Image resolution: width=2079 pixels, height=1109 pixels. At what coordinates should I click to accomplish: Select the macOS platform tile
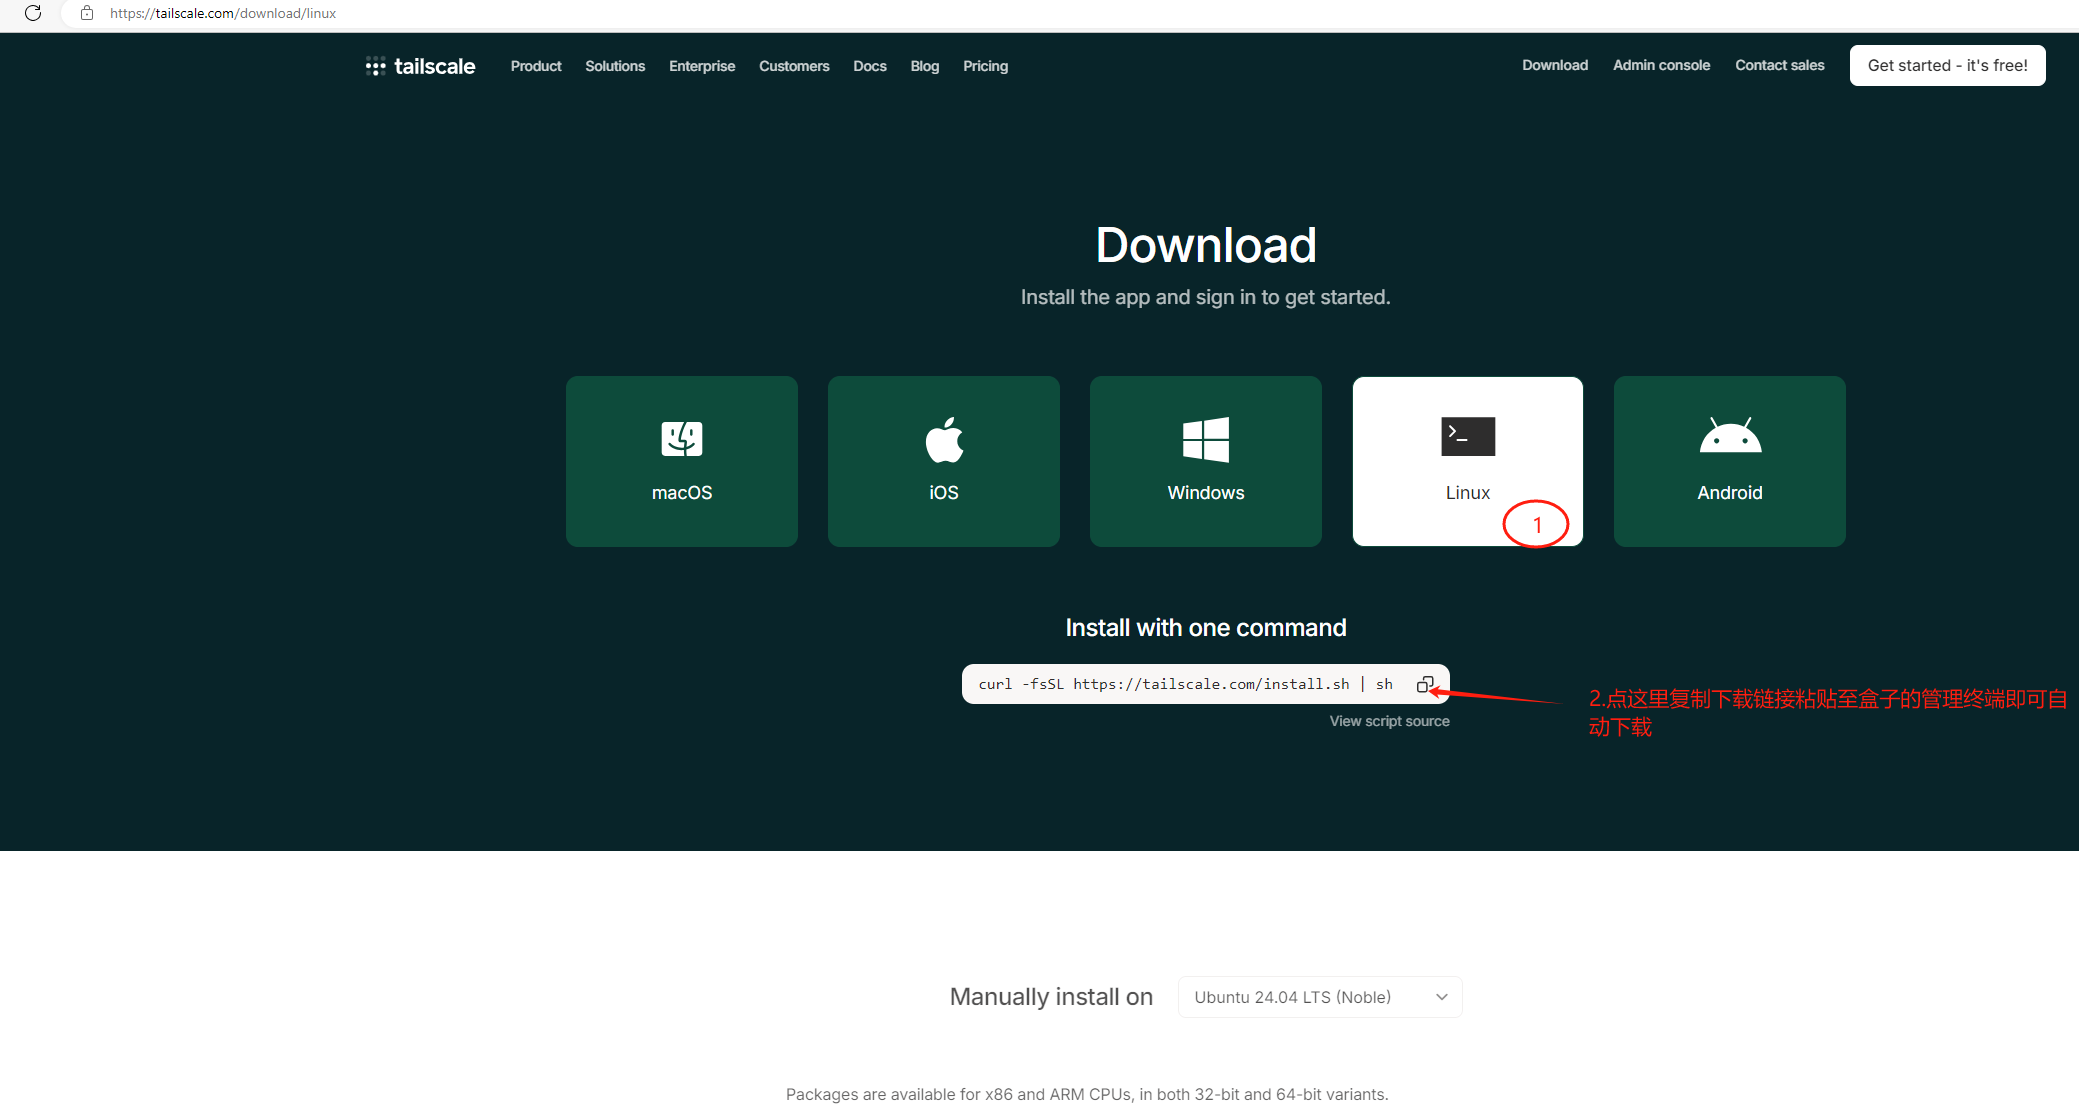pos(681,461)
